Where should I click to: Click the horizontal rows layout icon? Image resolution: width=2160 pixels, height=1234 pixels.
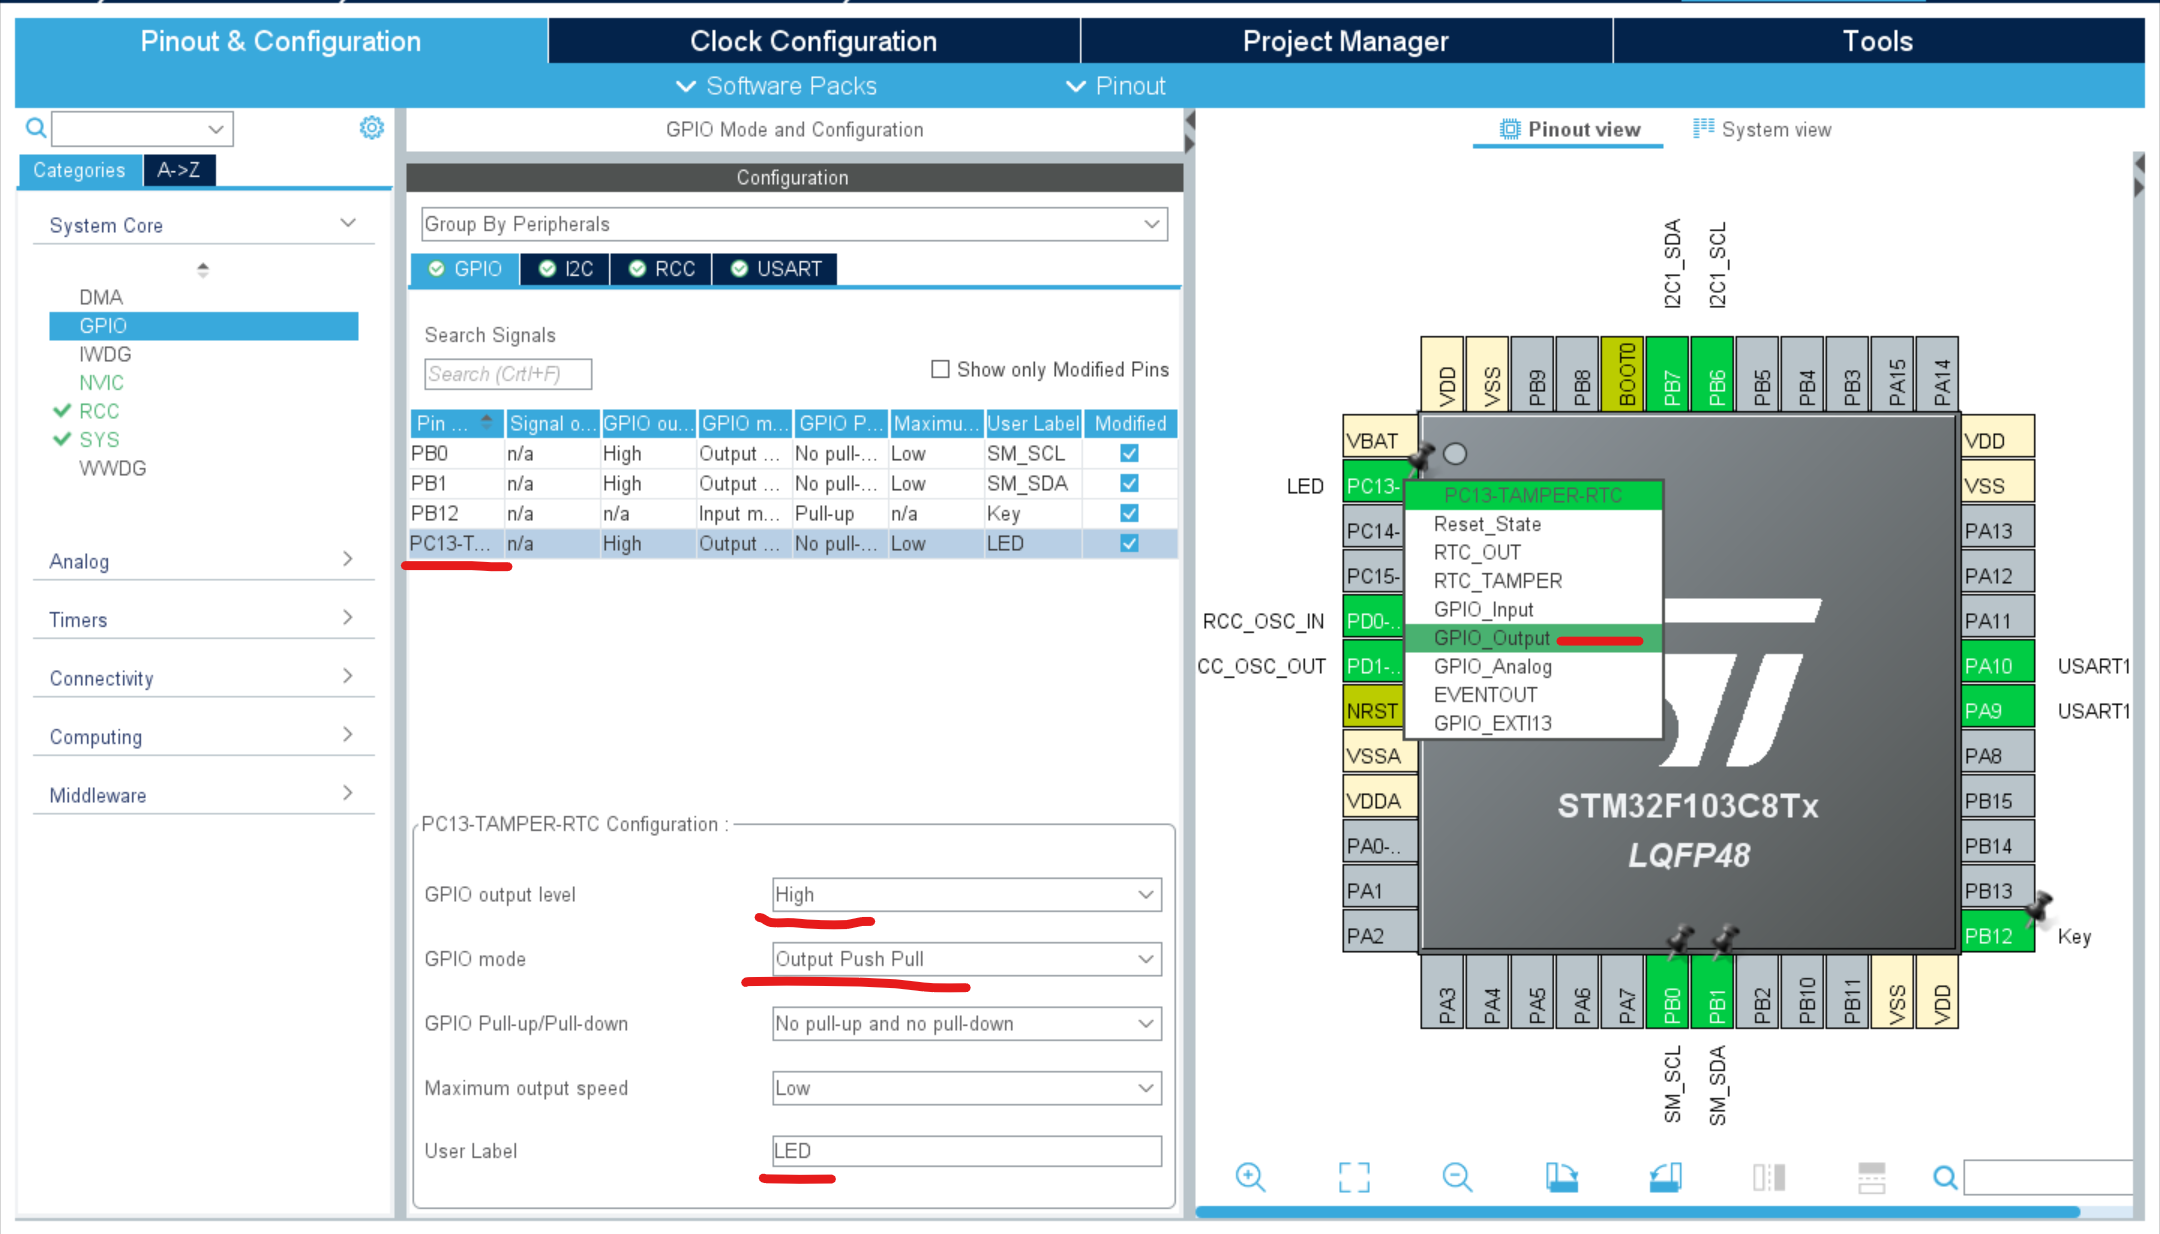click(1871, 1177)
